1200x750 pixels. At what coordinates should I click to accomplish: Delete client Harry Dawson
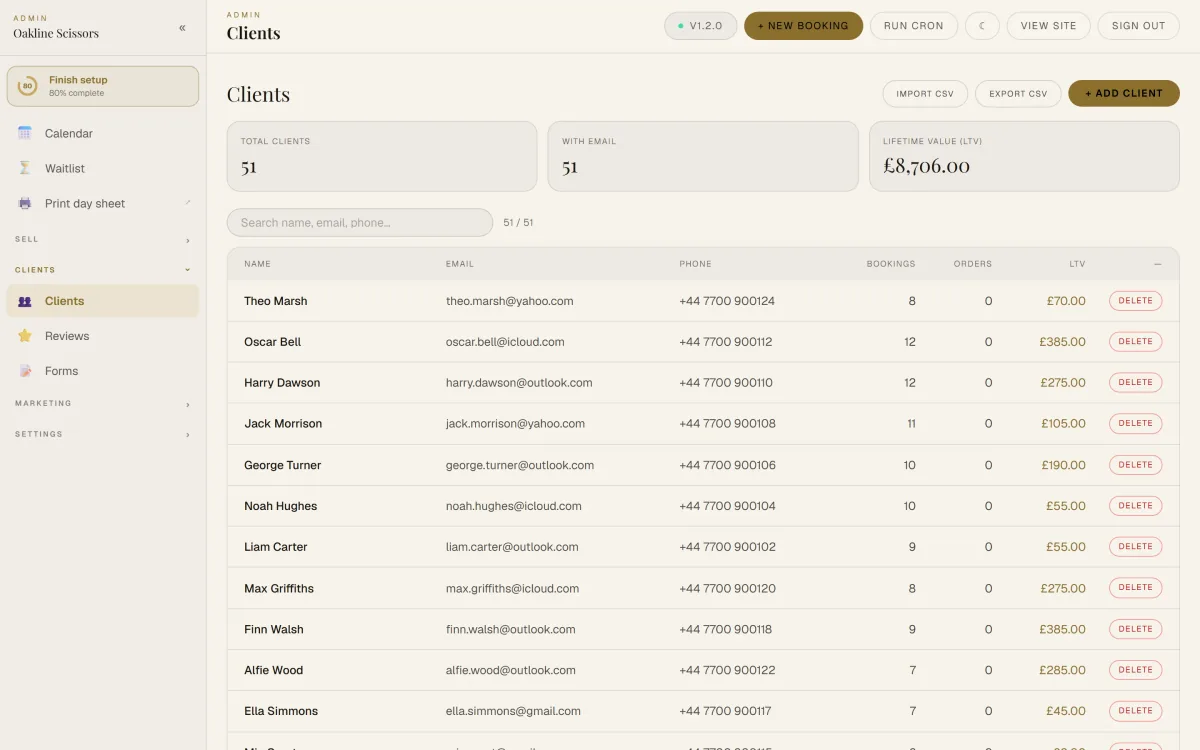pos(1136,383)
